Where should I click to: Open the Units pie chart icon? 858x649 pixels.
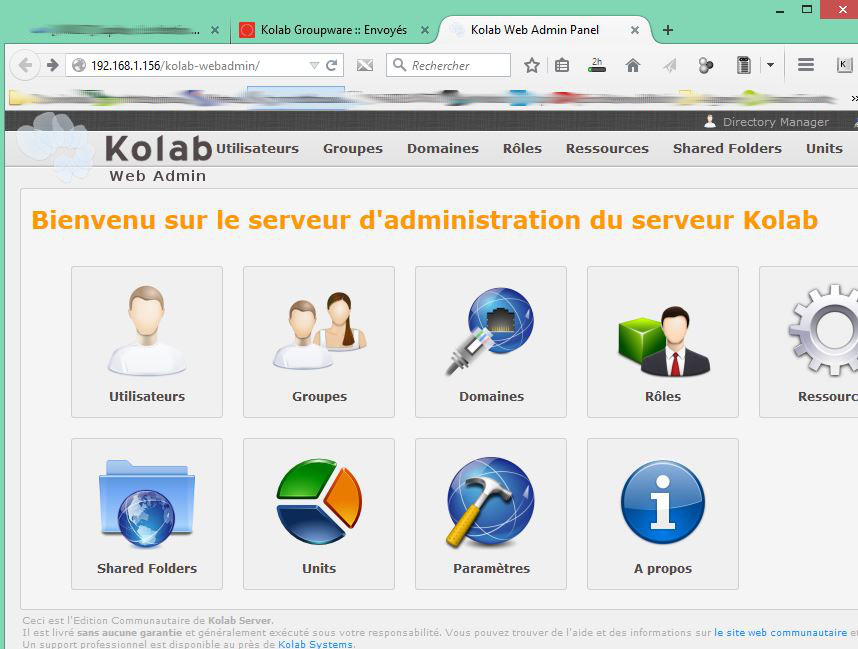pyautogui.click(x=319, y=502)
